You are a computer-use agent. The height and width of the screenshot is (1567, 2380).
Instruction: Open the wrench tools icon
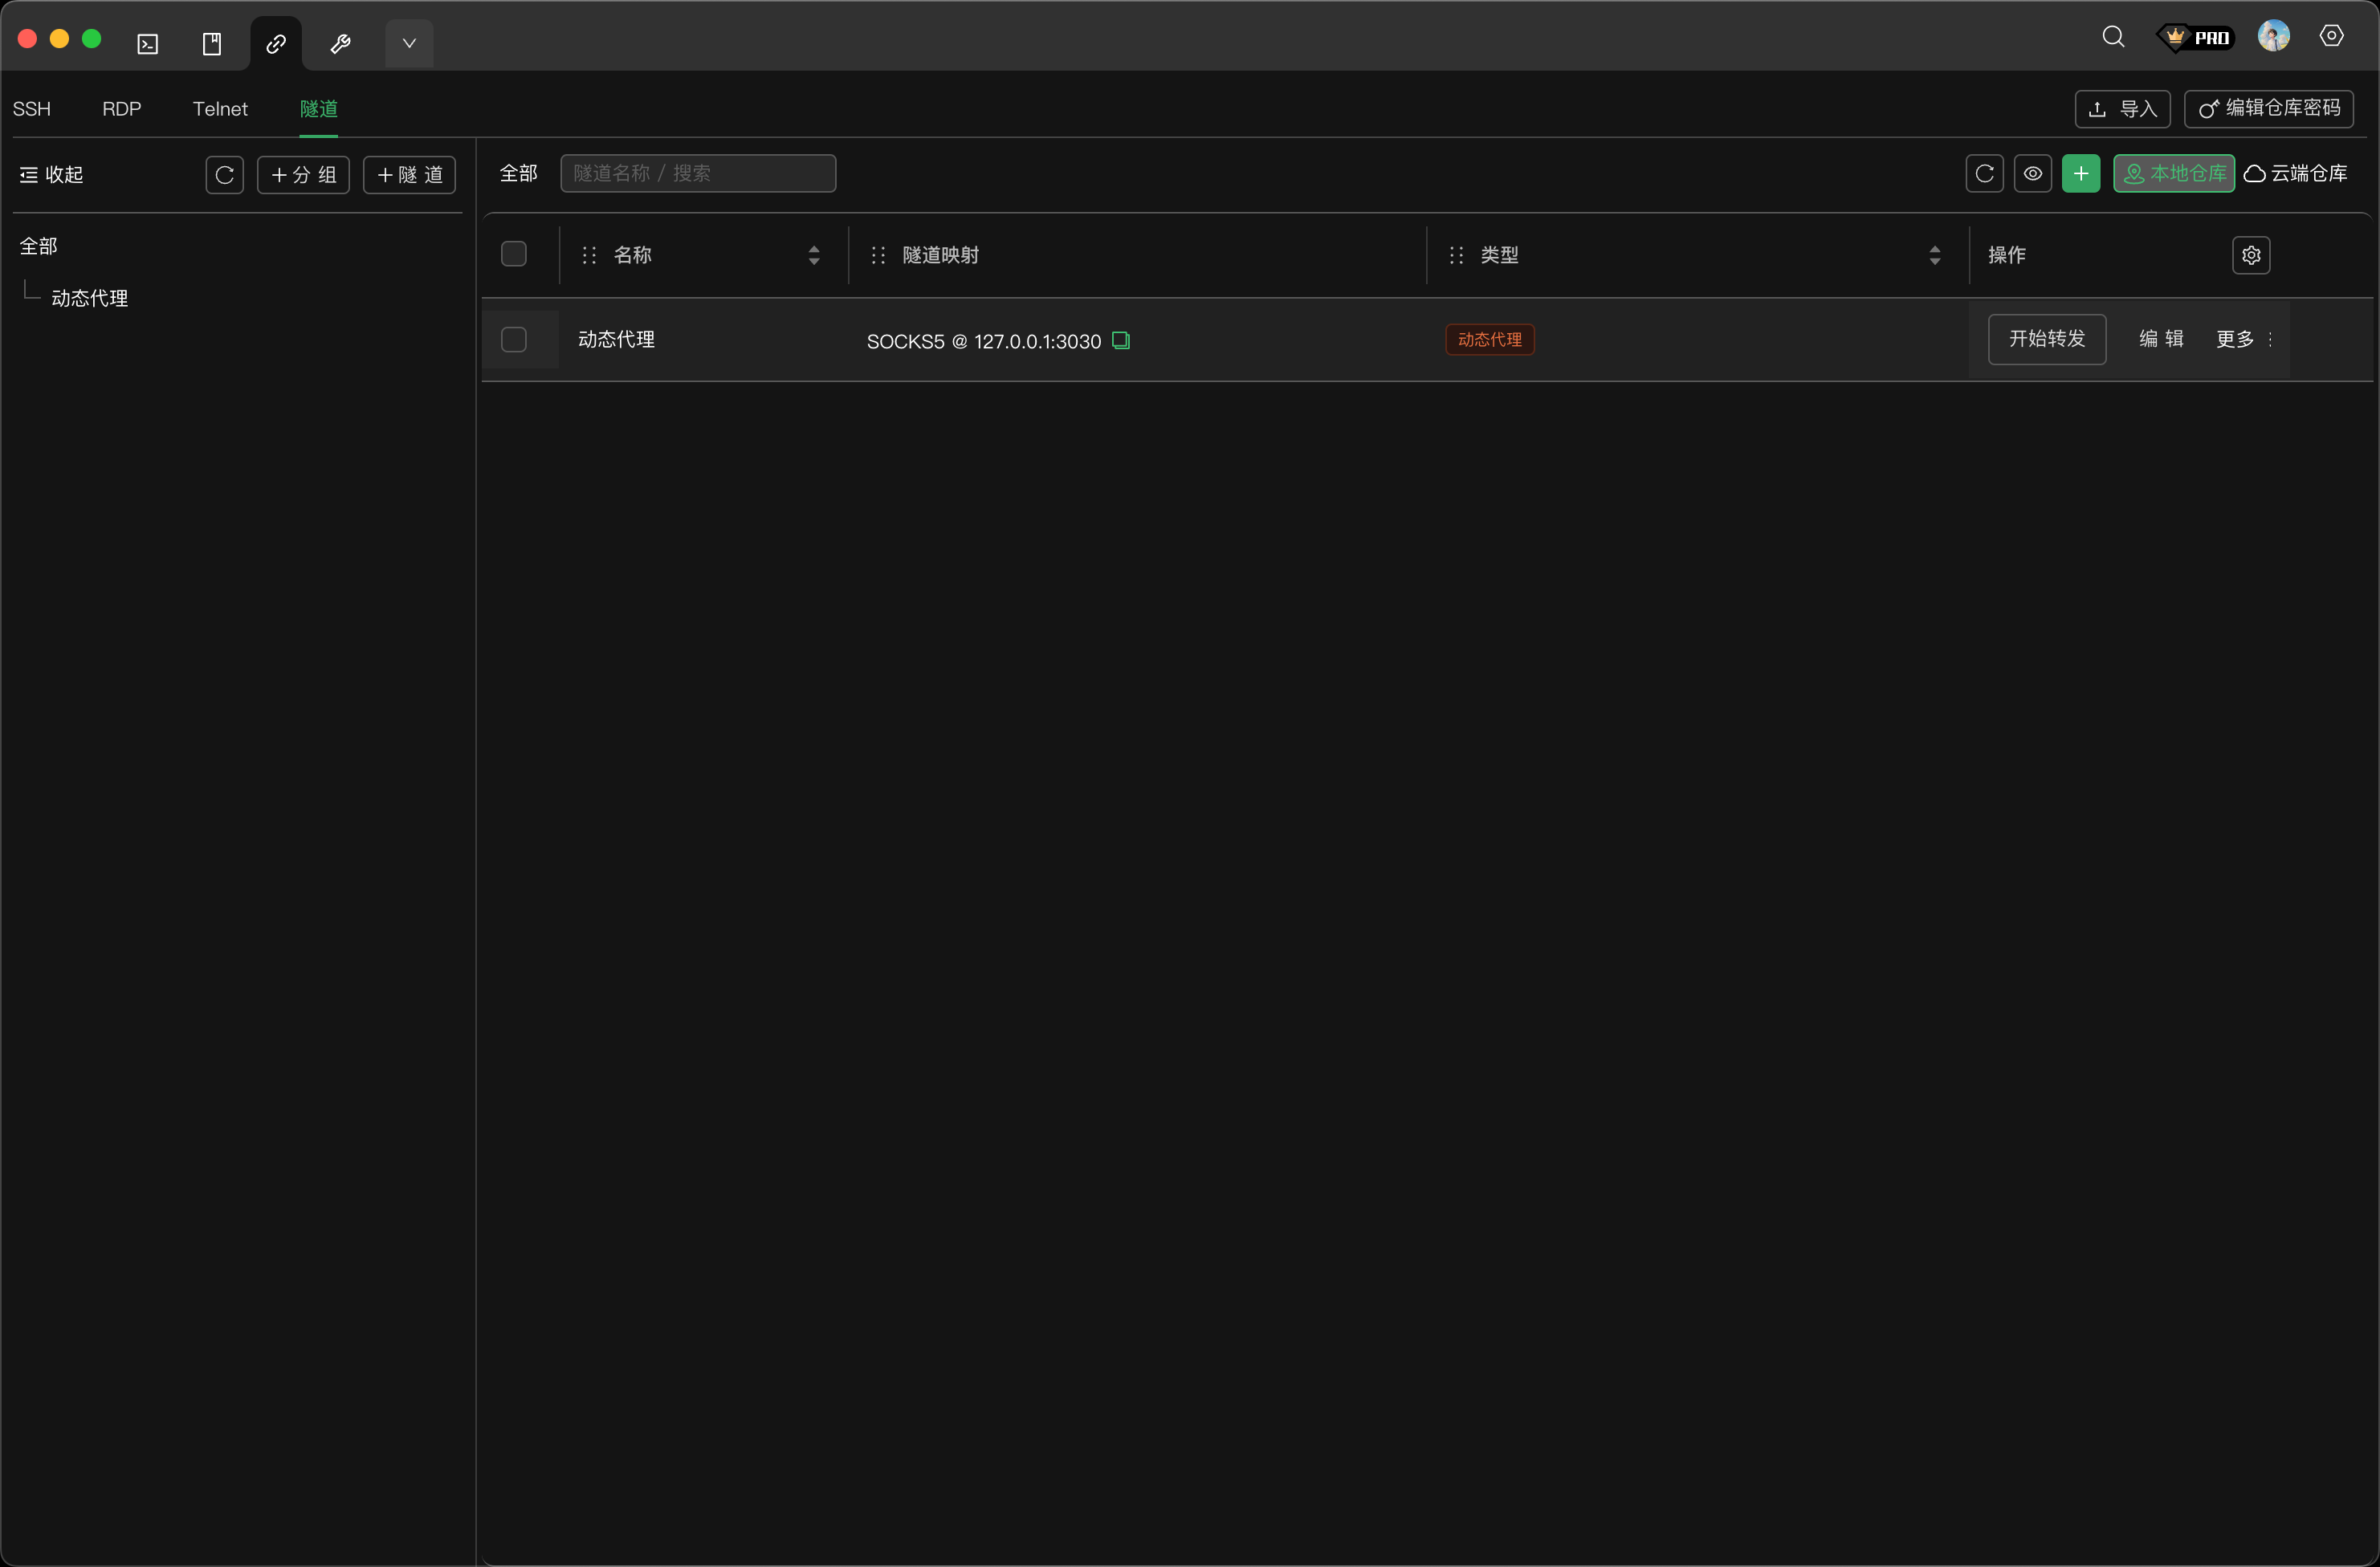(x=340, y=44)
